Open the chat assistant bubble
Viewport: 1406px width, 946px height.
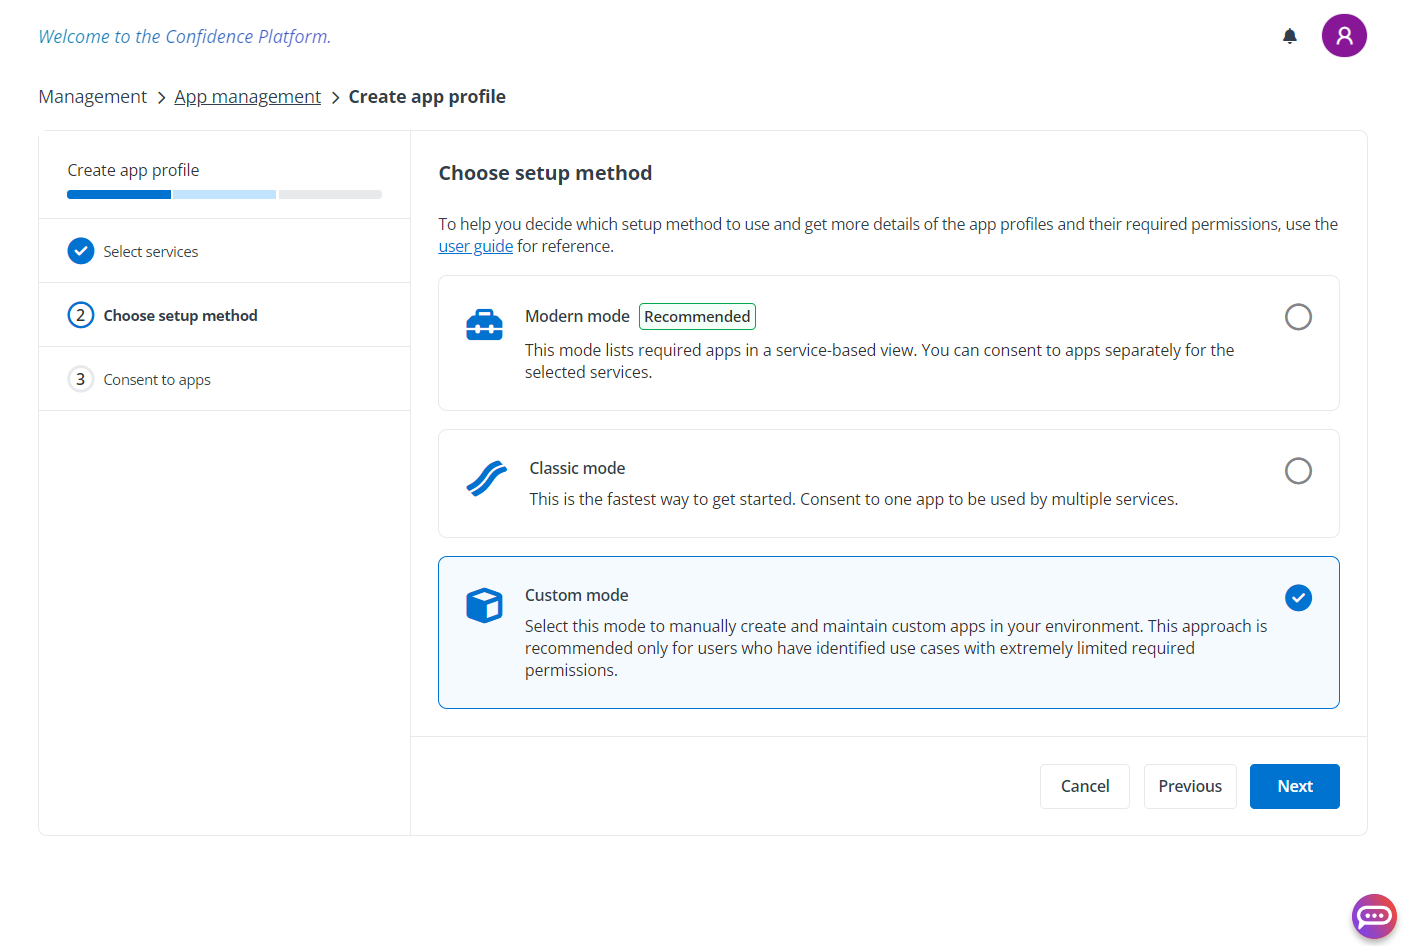coord(1373,915)
